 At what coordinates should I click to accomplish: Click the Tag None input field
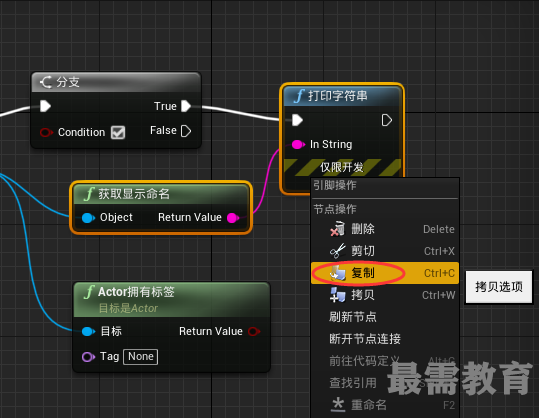tap(141, 357)
